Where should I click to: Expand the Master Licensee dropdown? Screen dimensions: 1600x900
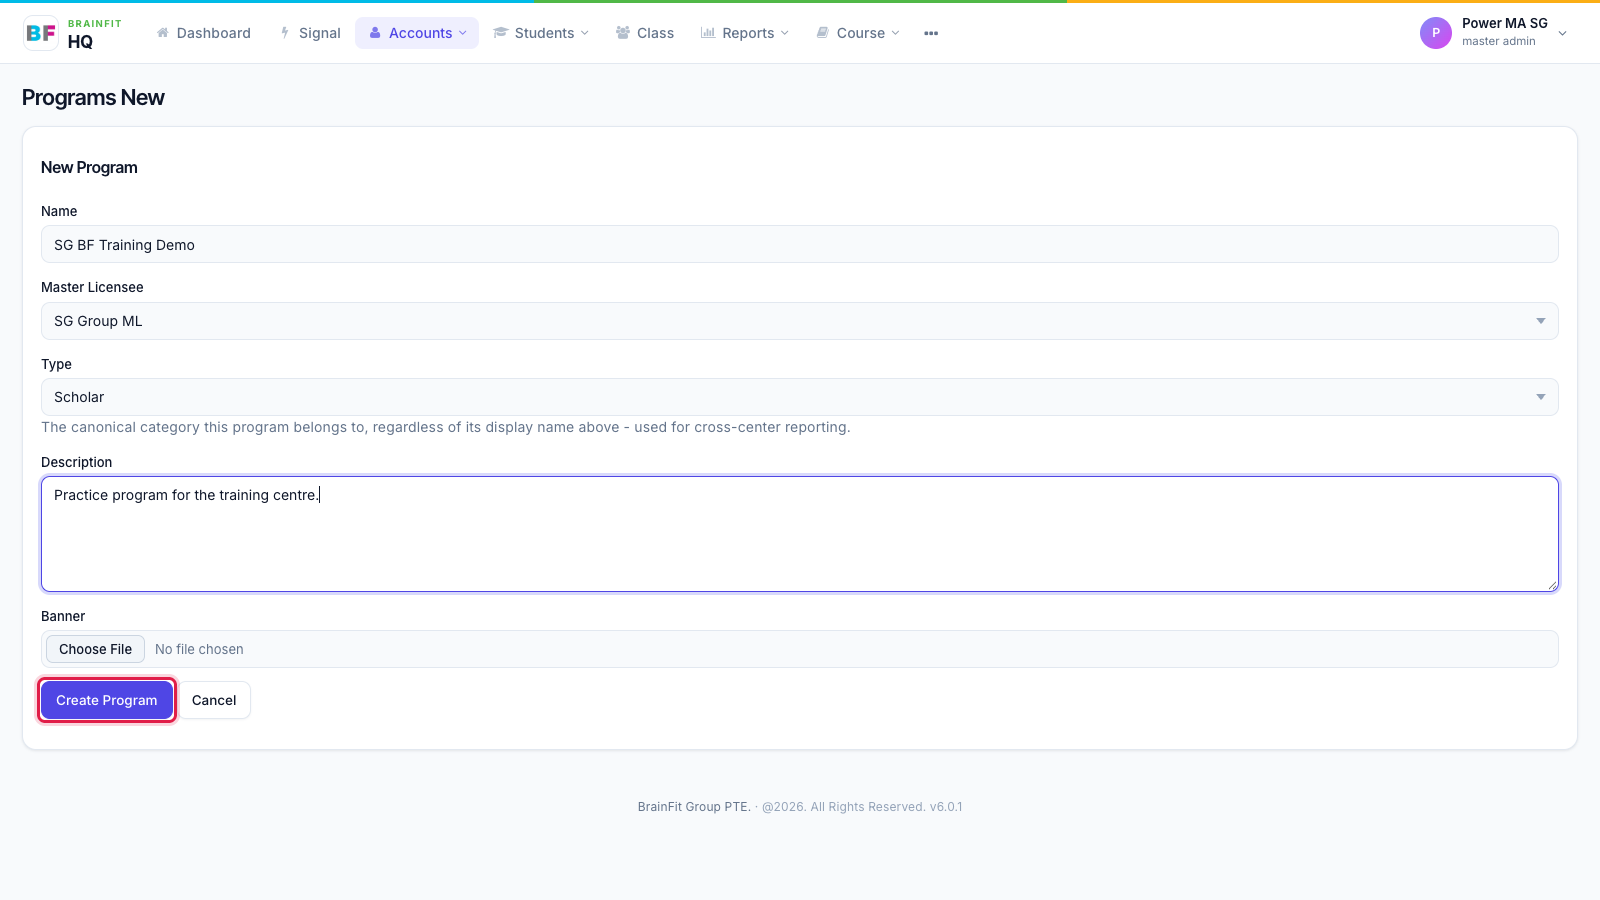tap(799, 321)
